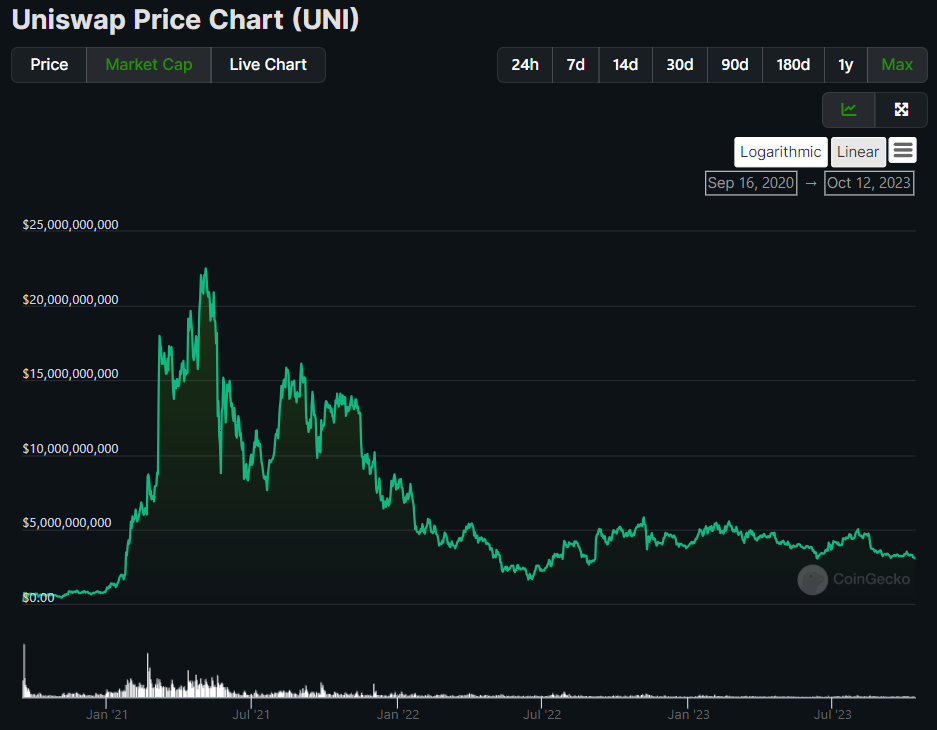Edit the Oct 12, 2023 end date
The width and height of the screenshot is (937, 730).
point(869,183)
